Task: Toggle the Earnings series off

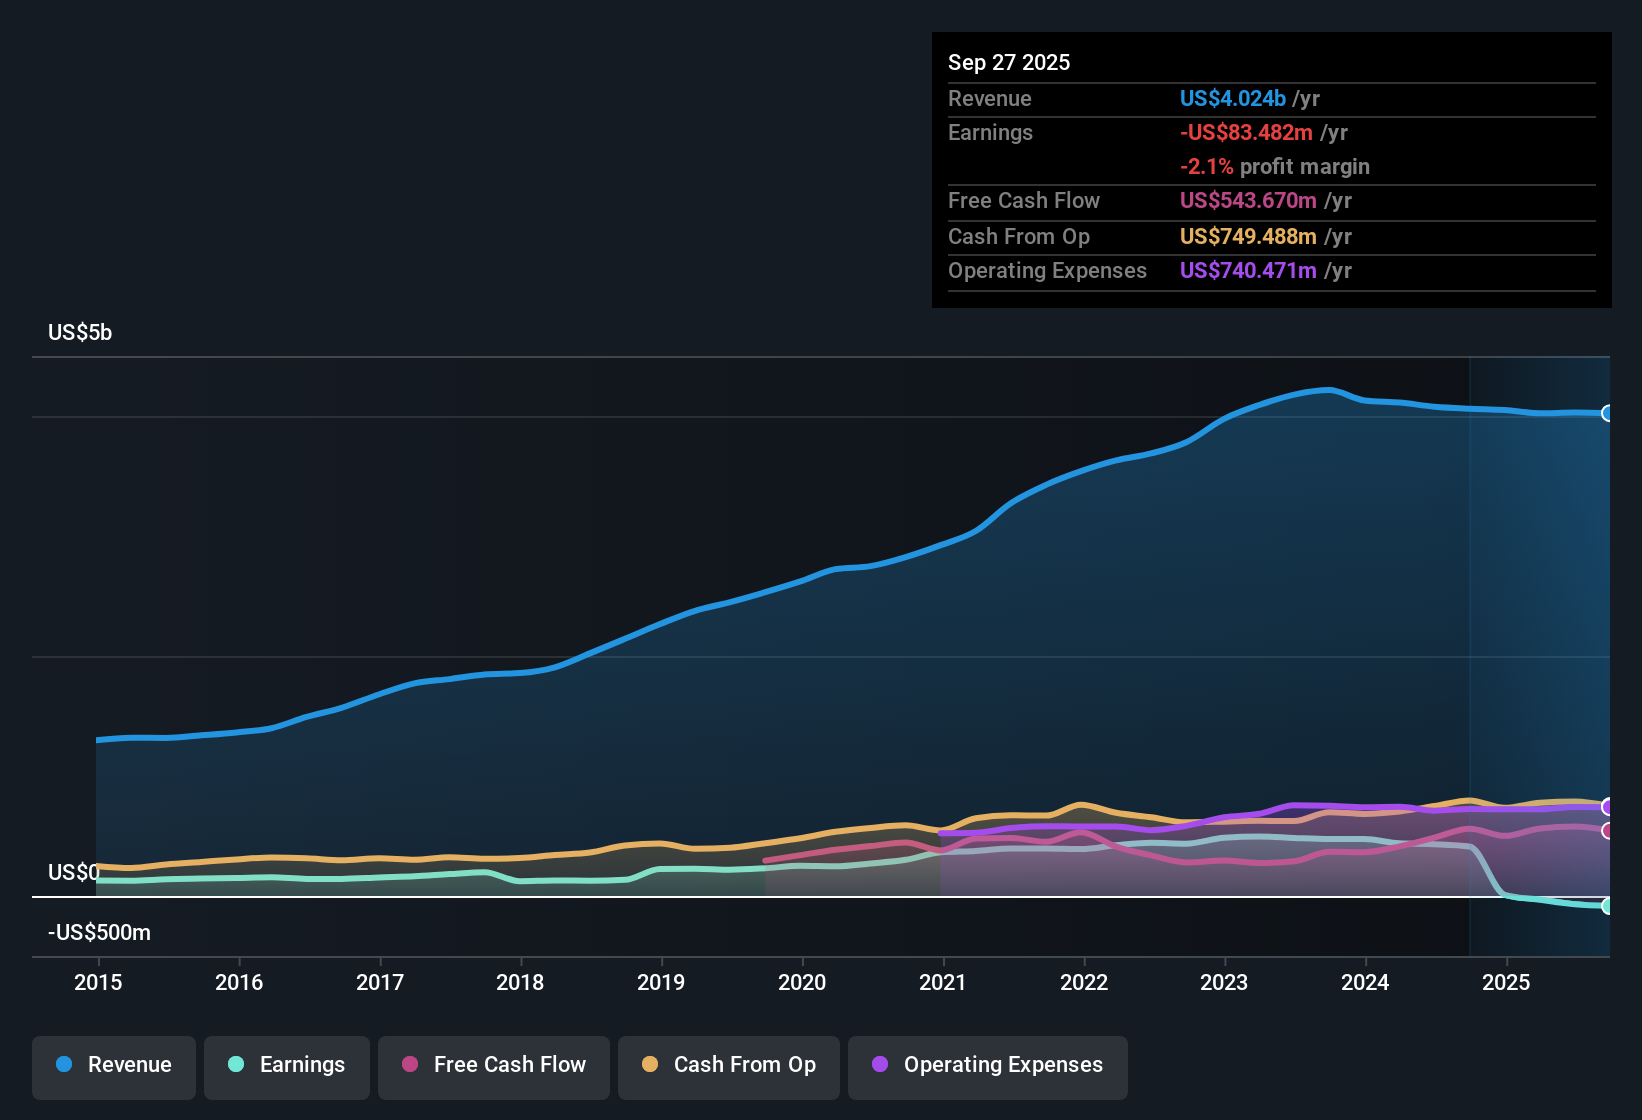Action: coord(287,1065)
